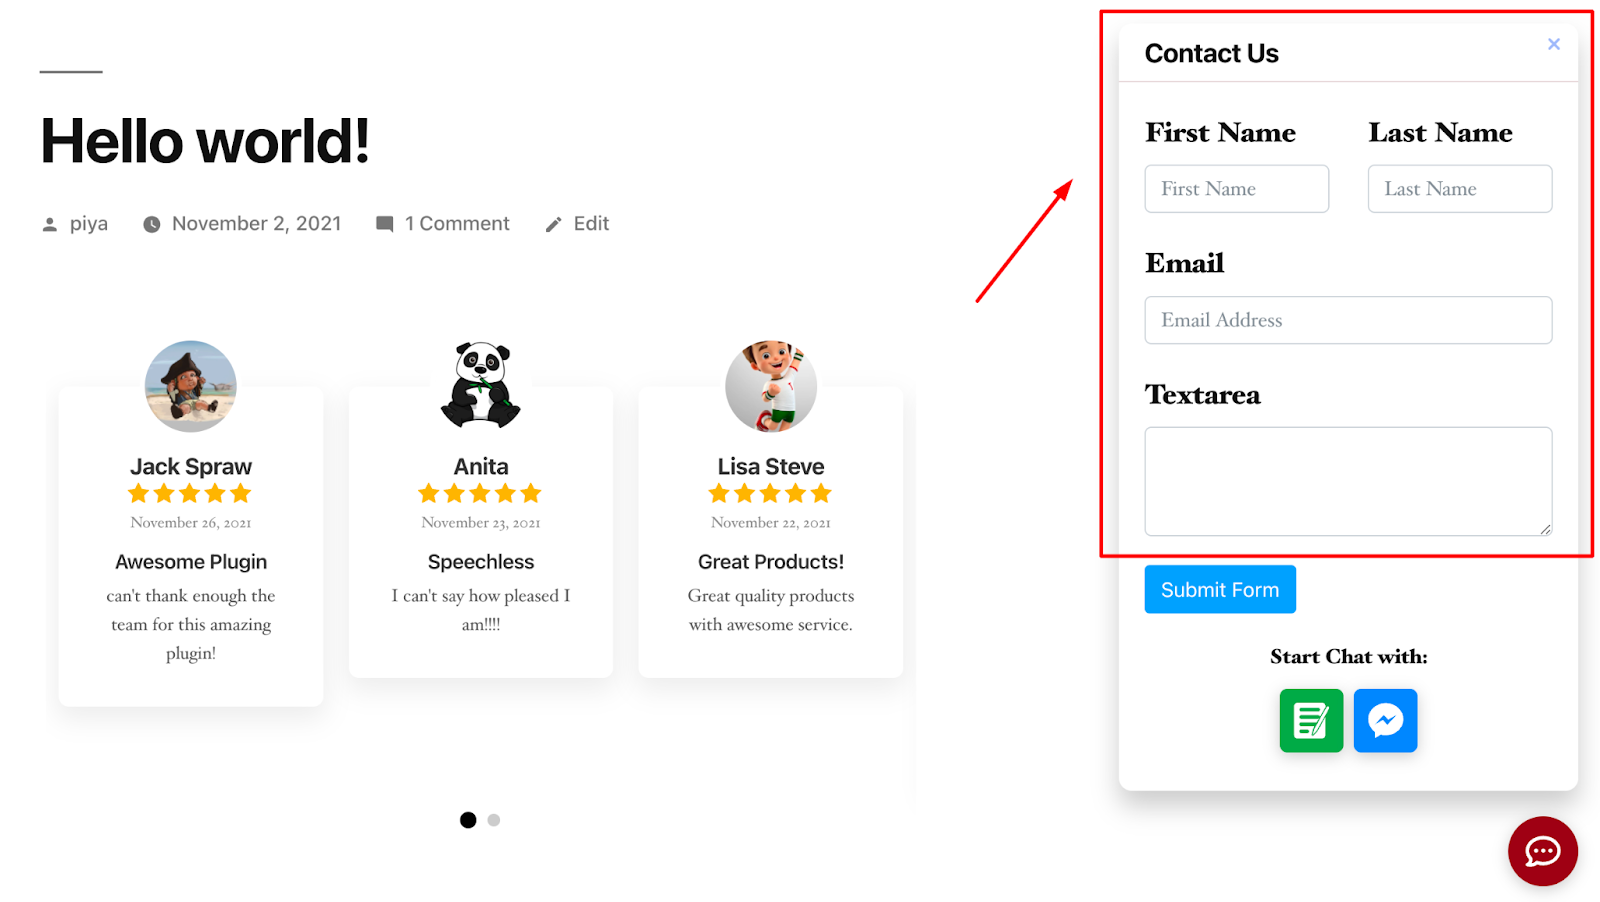Click the red floating chat bubble
This screenshot has width=1600, height=902.
pyautogui.click(x=1542, y=851)
